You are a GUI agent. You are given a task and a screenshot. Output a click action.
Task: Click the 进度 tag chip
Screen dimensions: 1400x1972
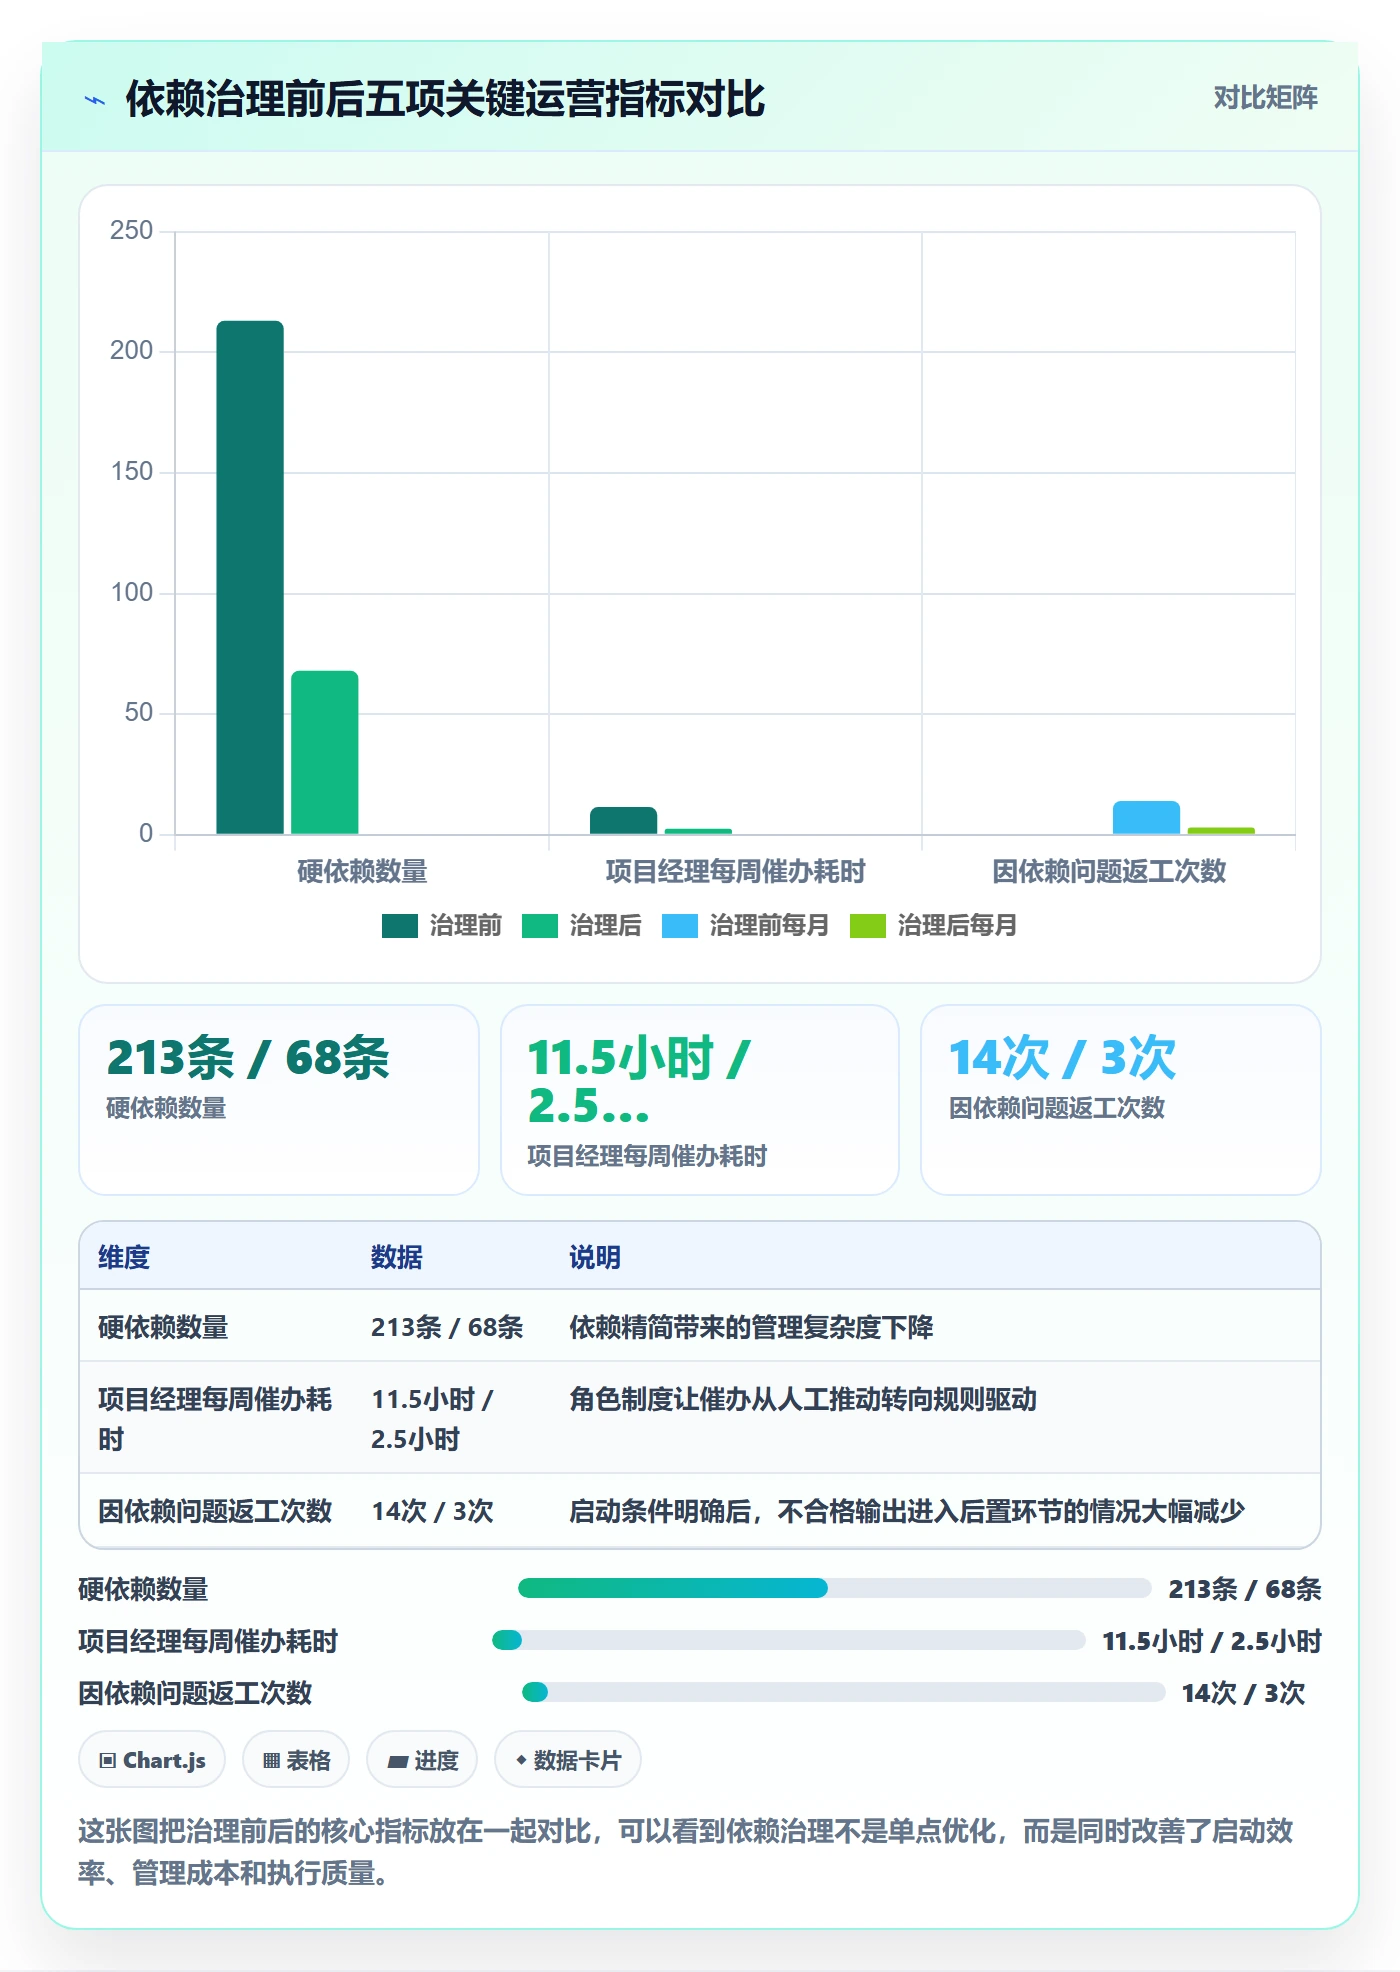tap(422, 1760)
